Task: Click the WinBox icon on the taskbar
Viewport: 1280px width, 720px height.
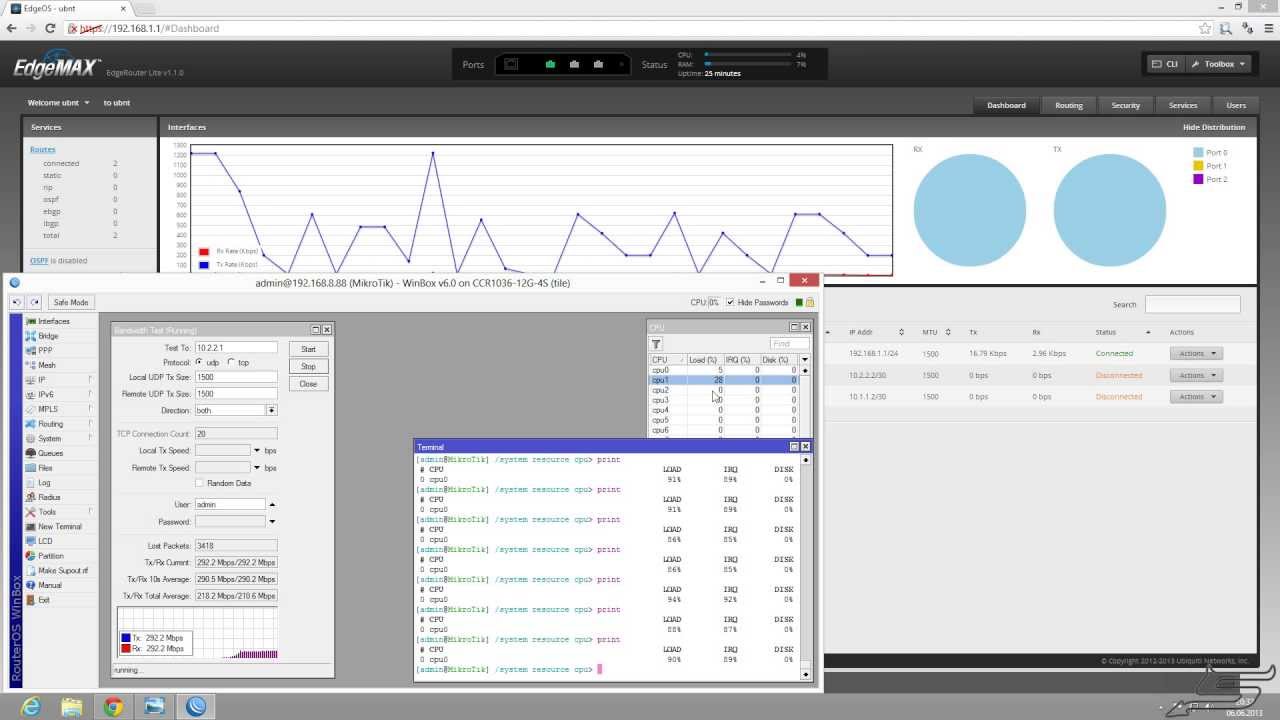Action: 196,706
